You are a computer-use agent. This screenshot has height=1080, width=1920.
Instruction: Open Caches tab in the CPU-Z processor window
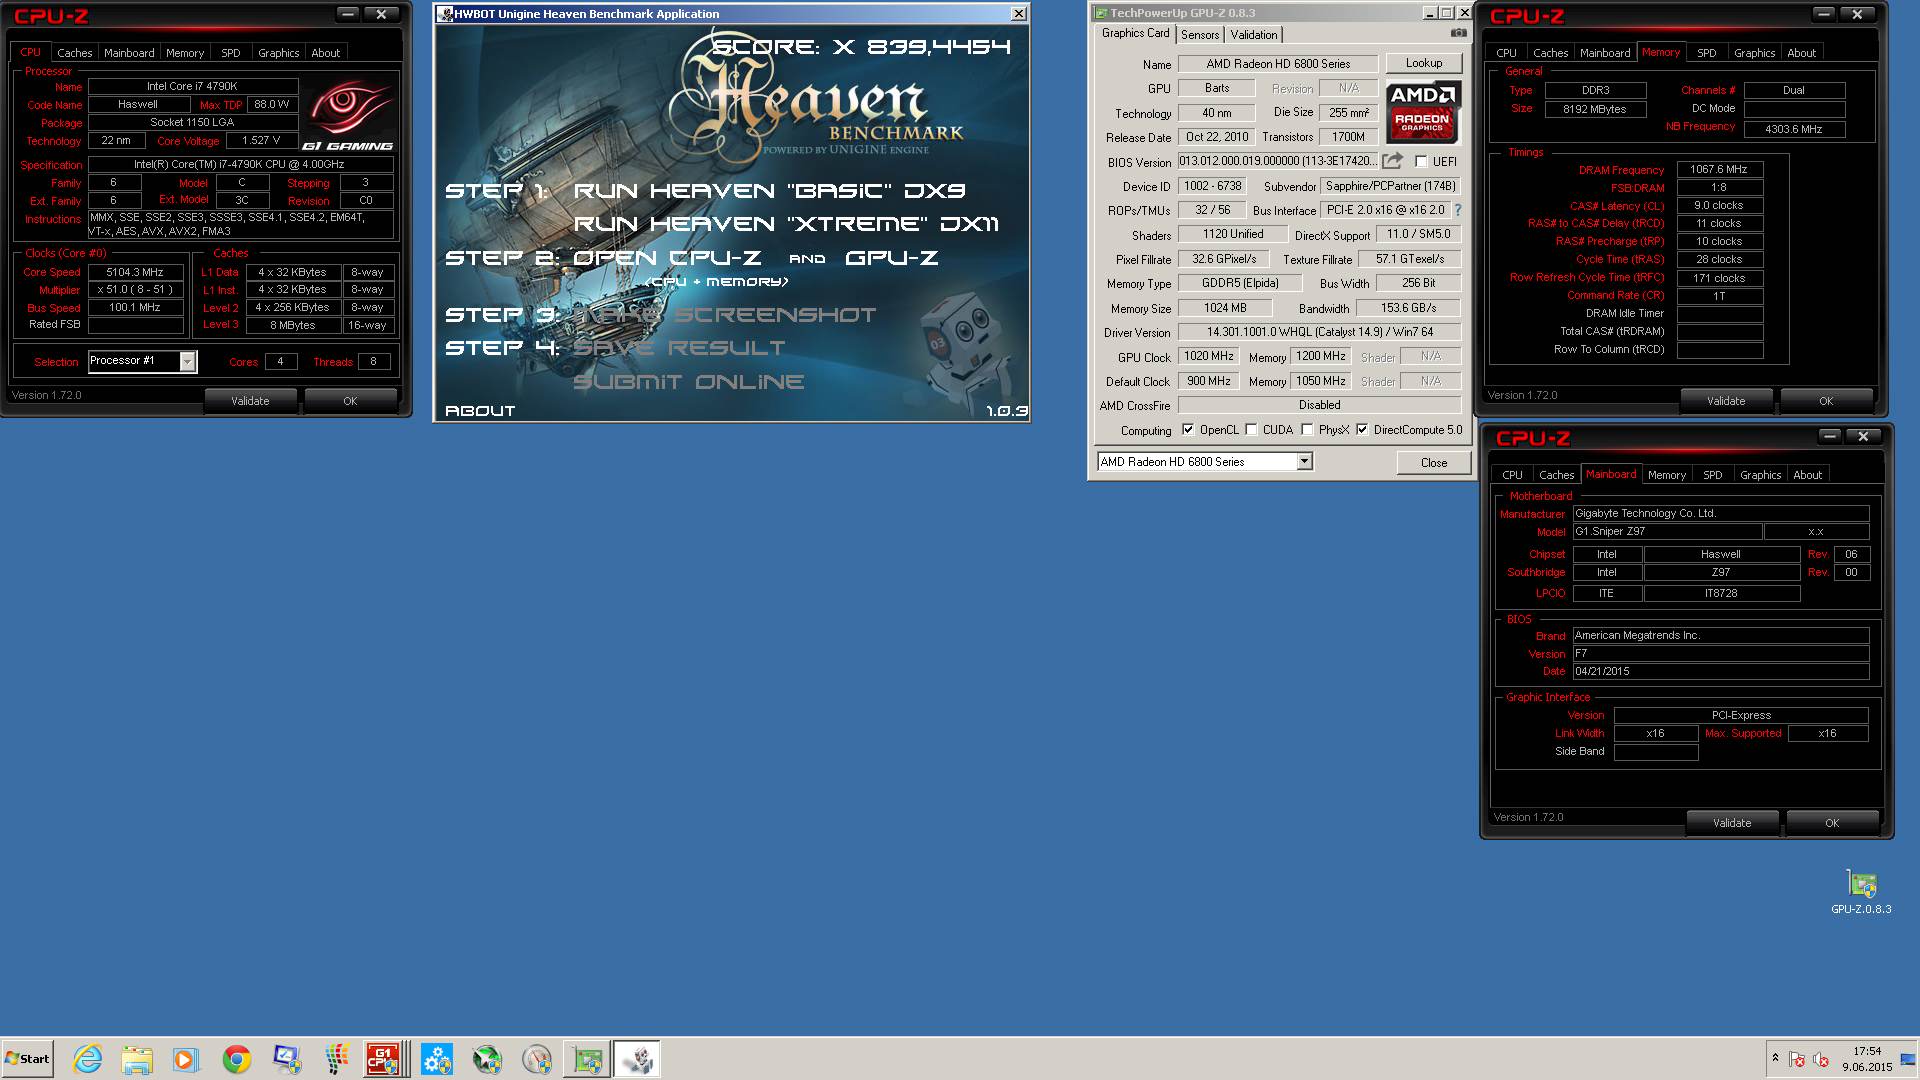point(74,53)
